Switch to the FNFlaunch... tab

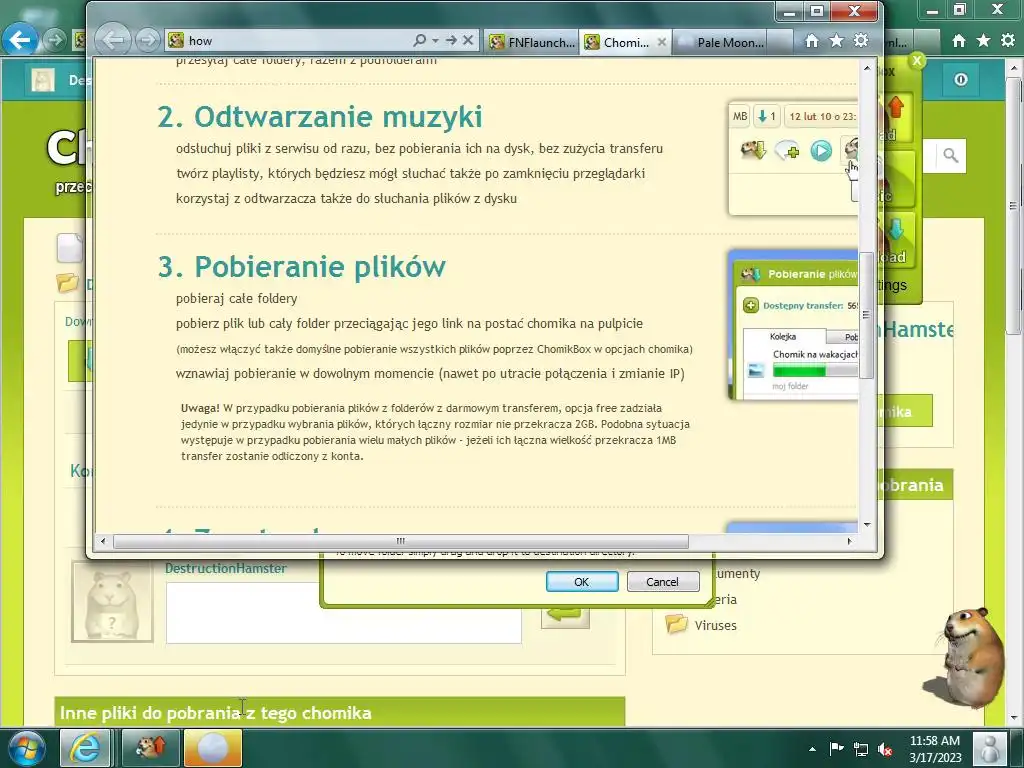[532, 42]
